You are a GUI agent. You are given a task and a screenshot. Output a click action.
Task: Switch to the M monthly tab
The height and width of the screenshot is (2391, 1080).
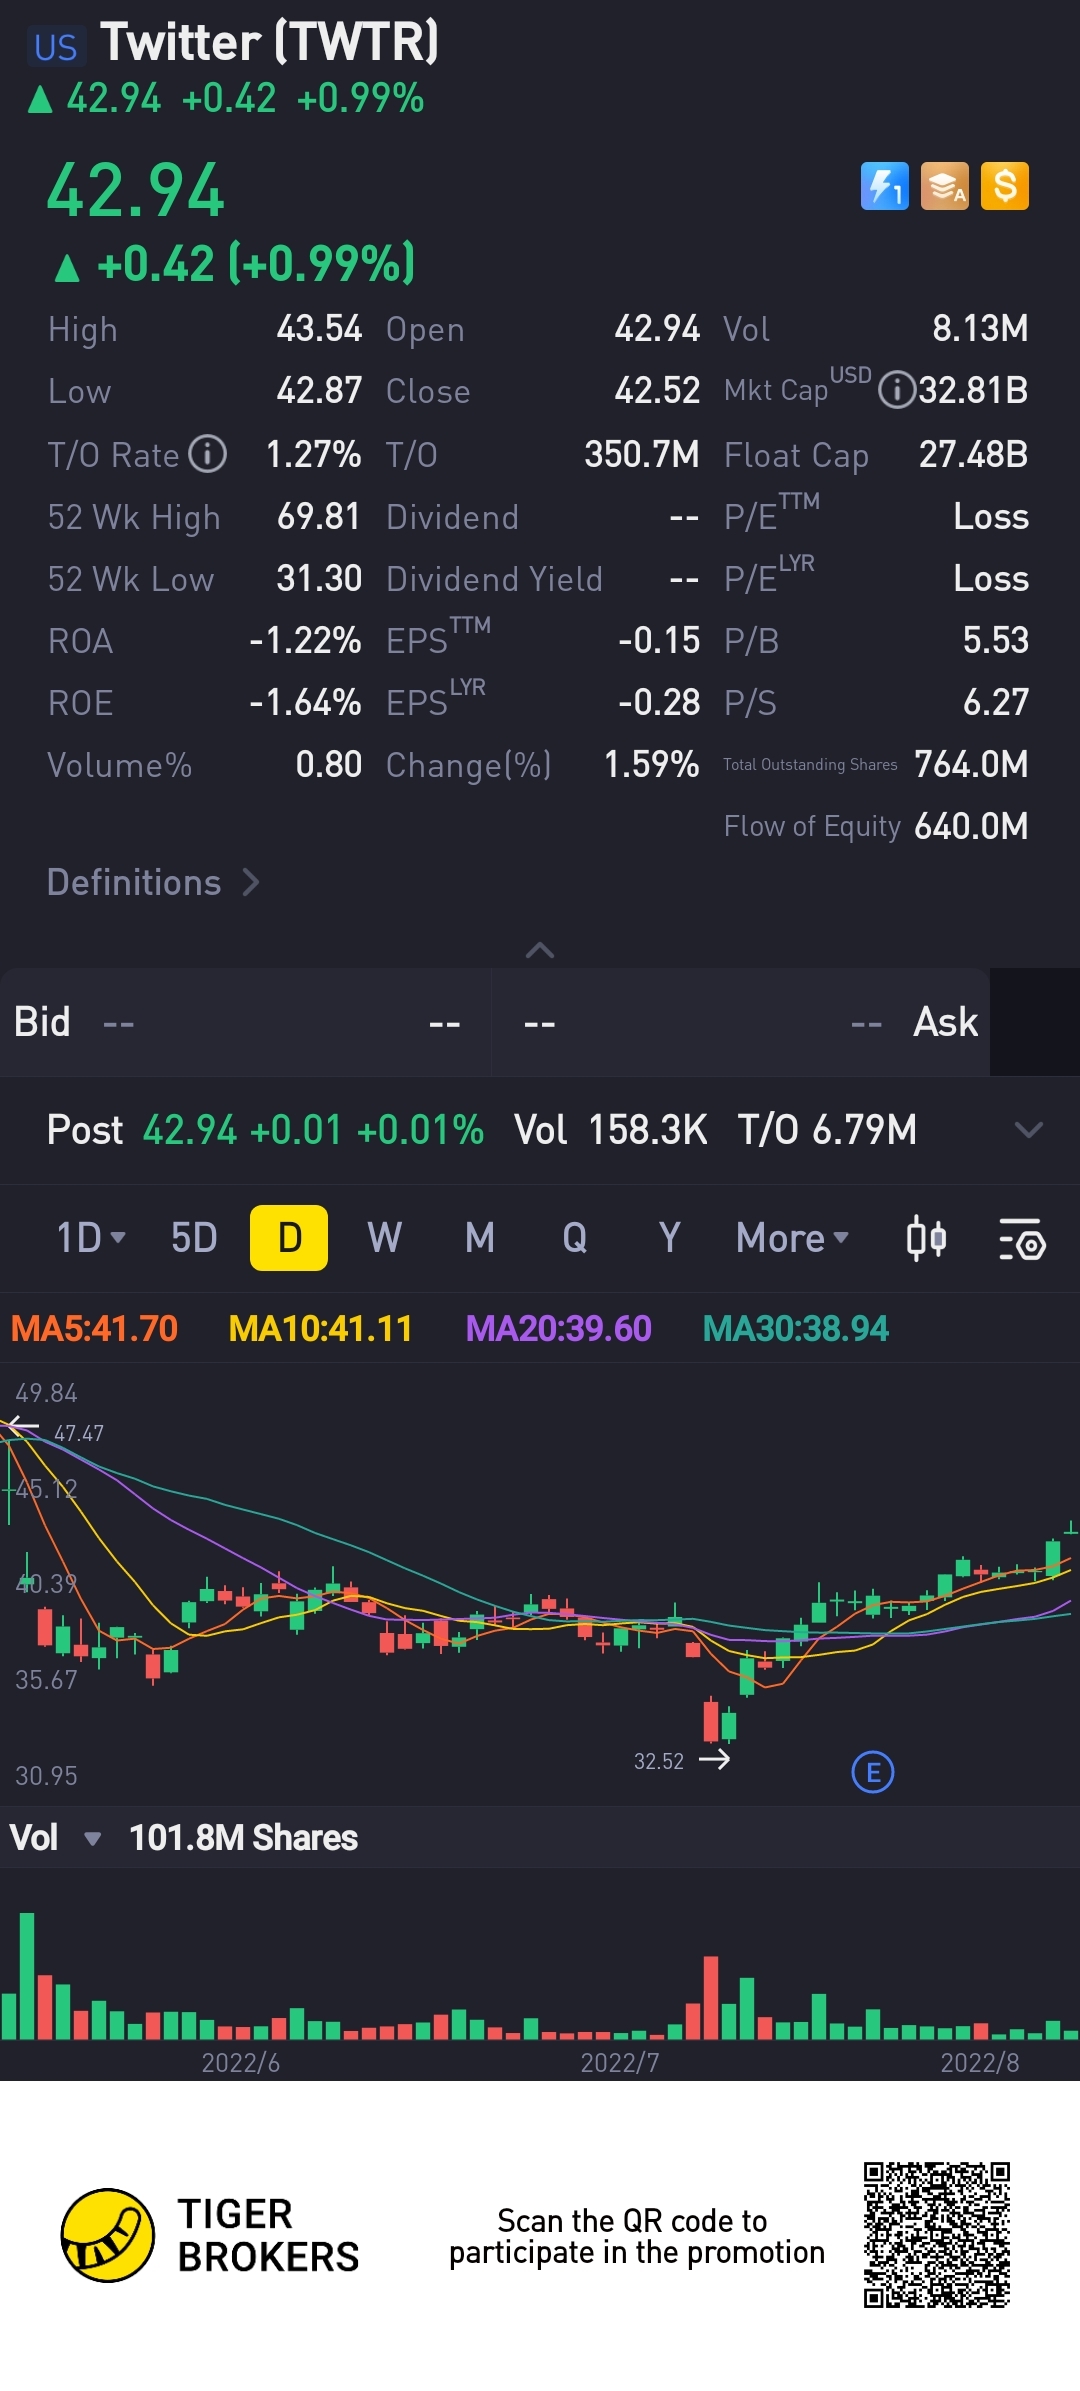(x=480, y=1238)
